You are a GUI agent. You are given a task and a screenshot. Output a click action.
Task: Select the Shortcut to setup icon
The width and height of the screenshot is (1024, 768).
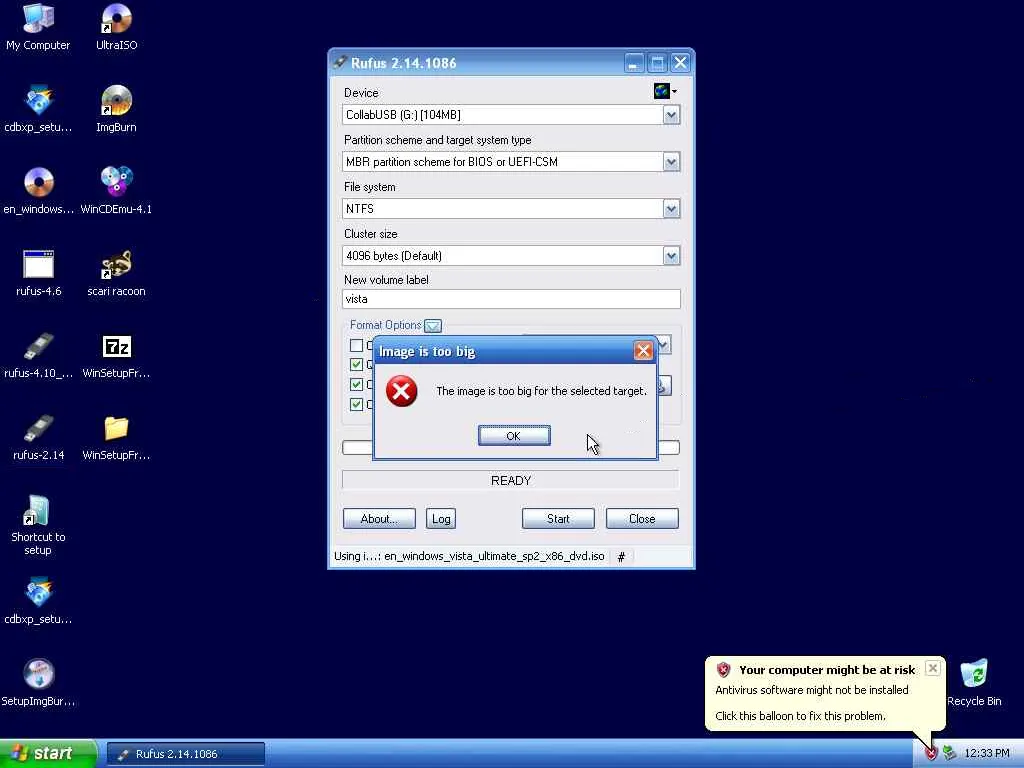(x=38, y=525)
